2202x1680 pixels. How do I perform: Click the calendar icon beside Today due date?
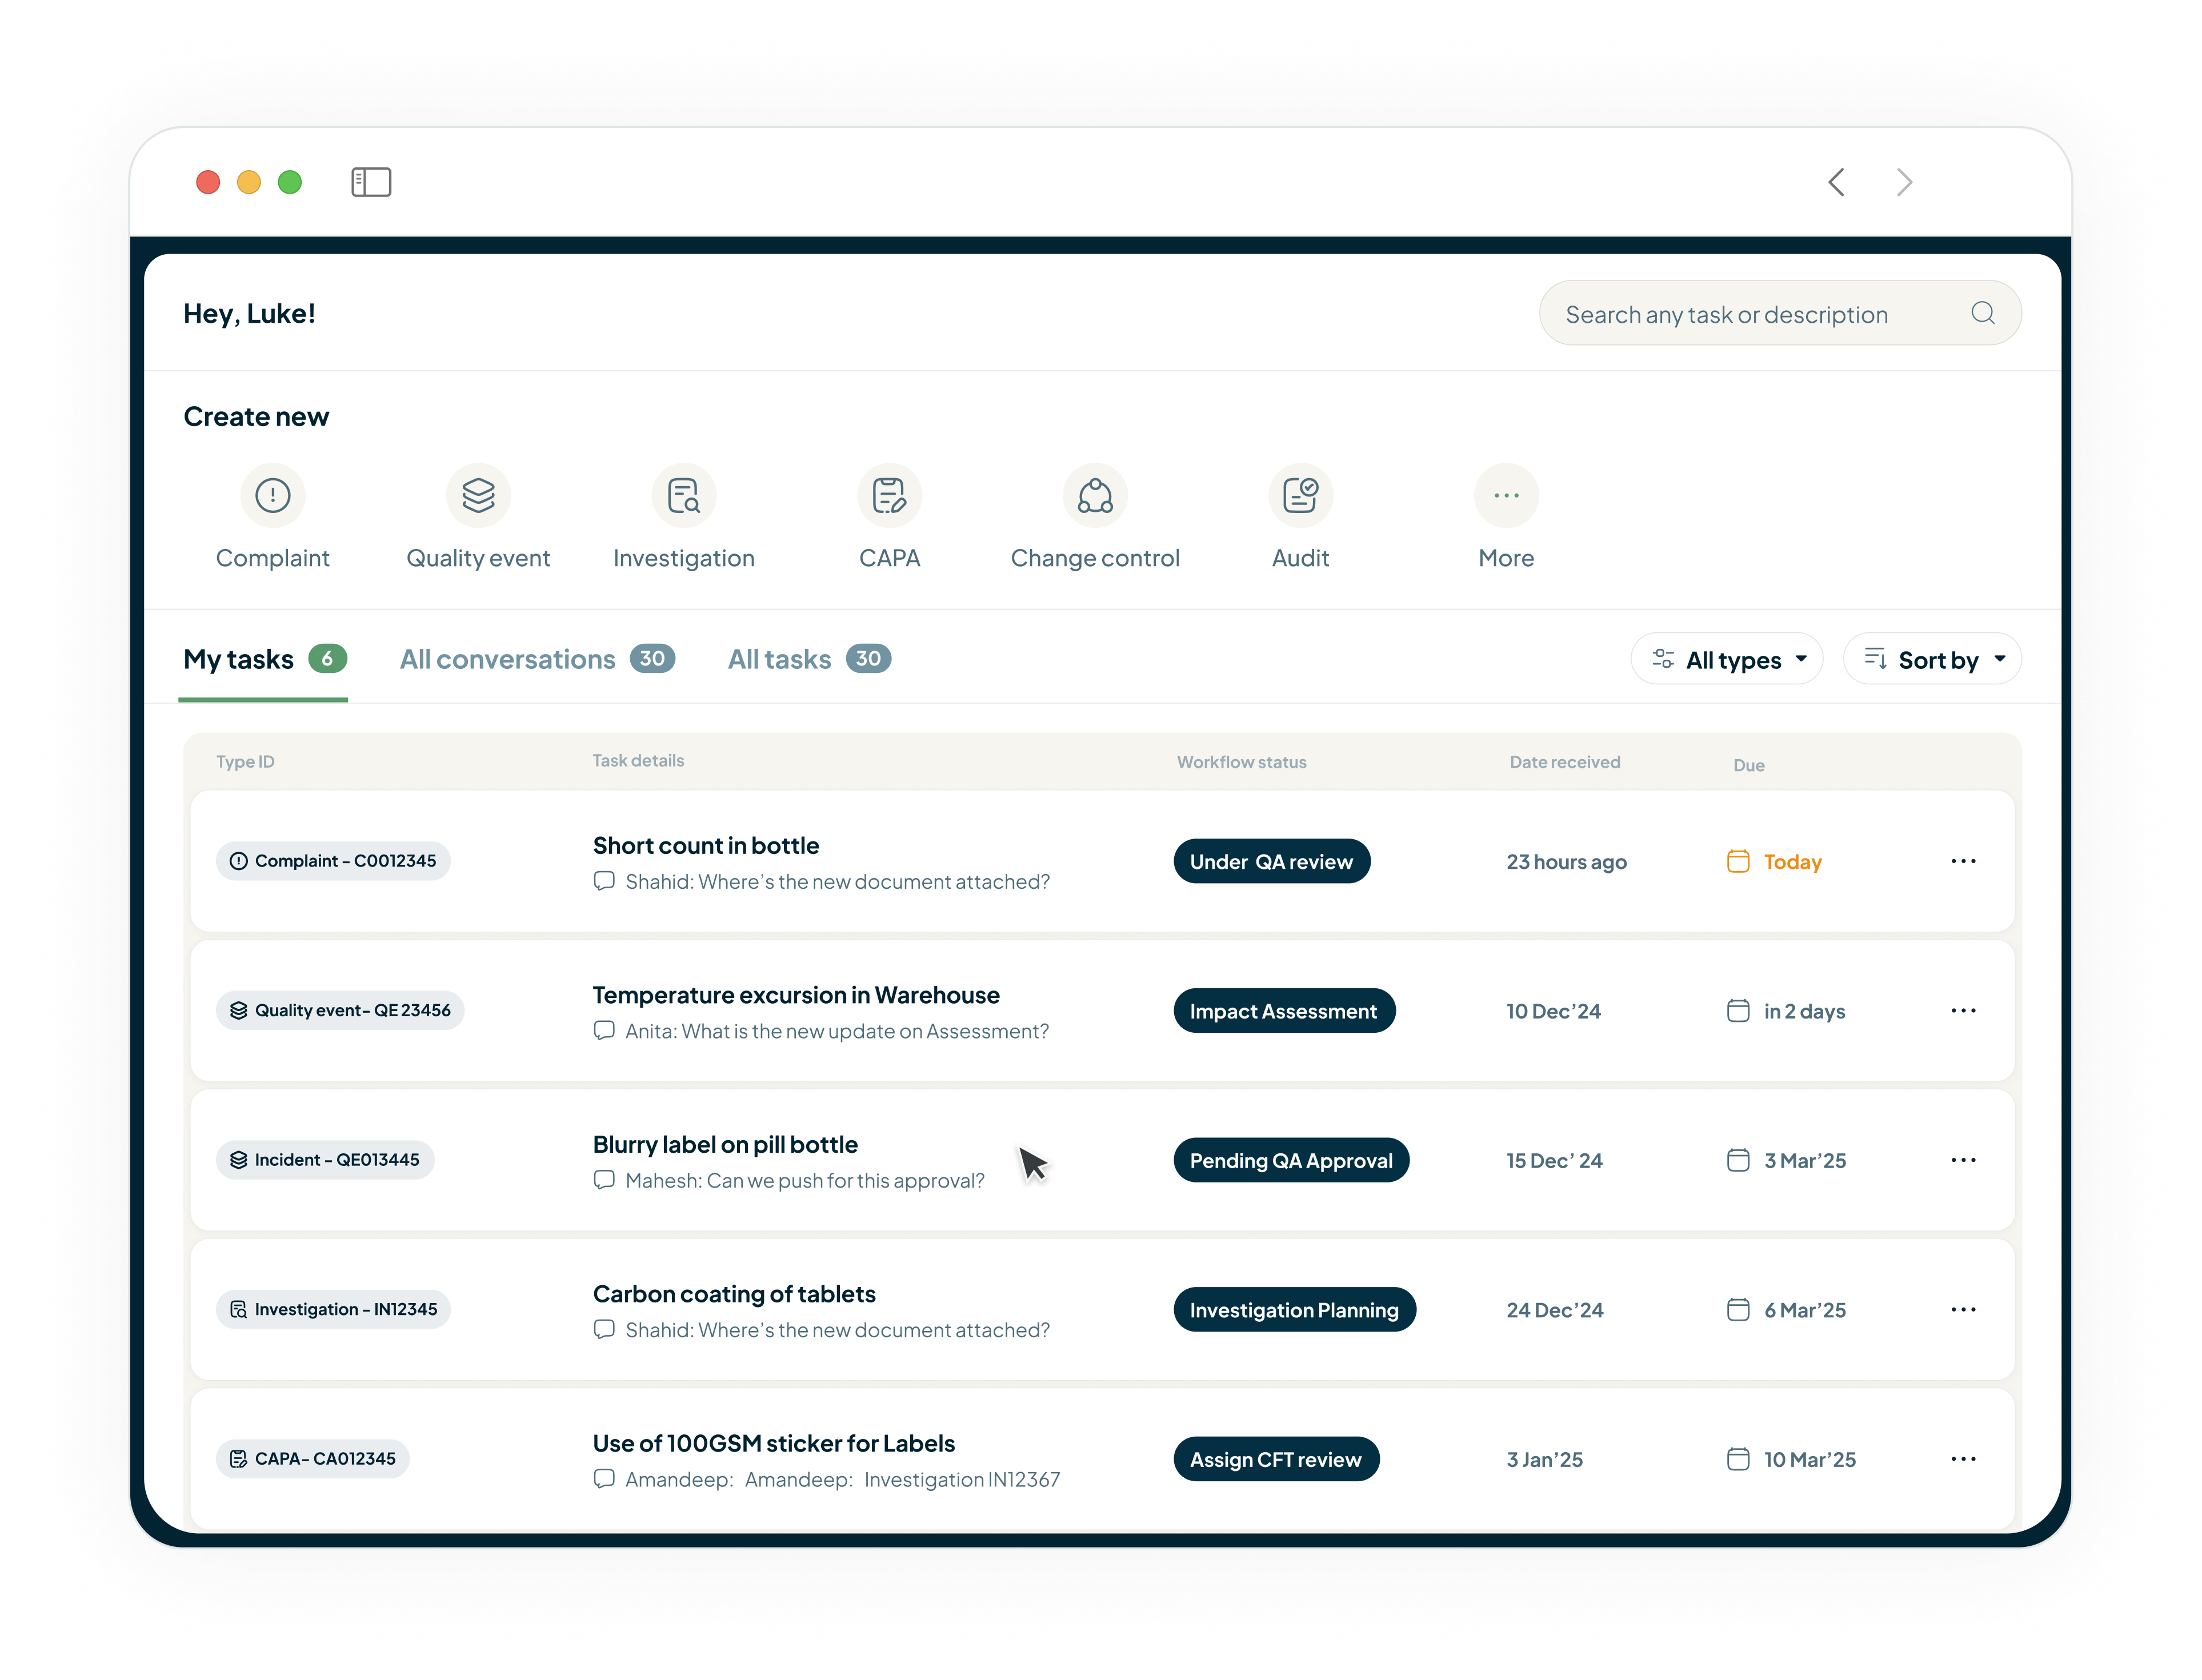pyautogui.click(x=1739, y=861)
